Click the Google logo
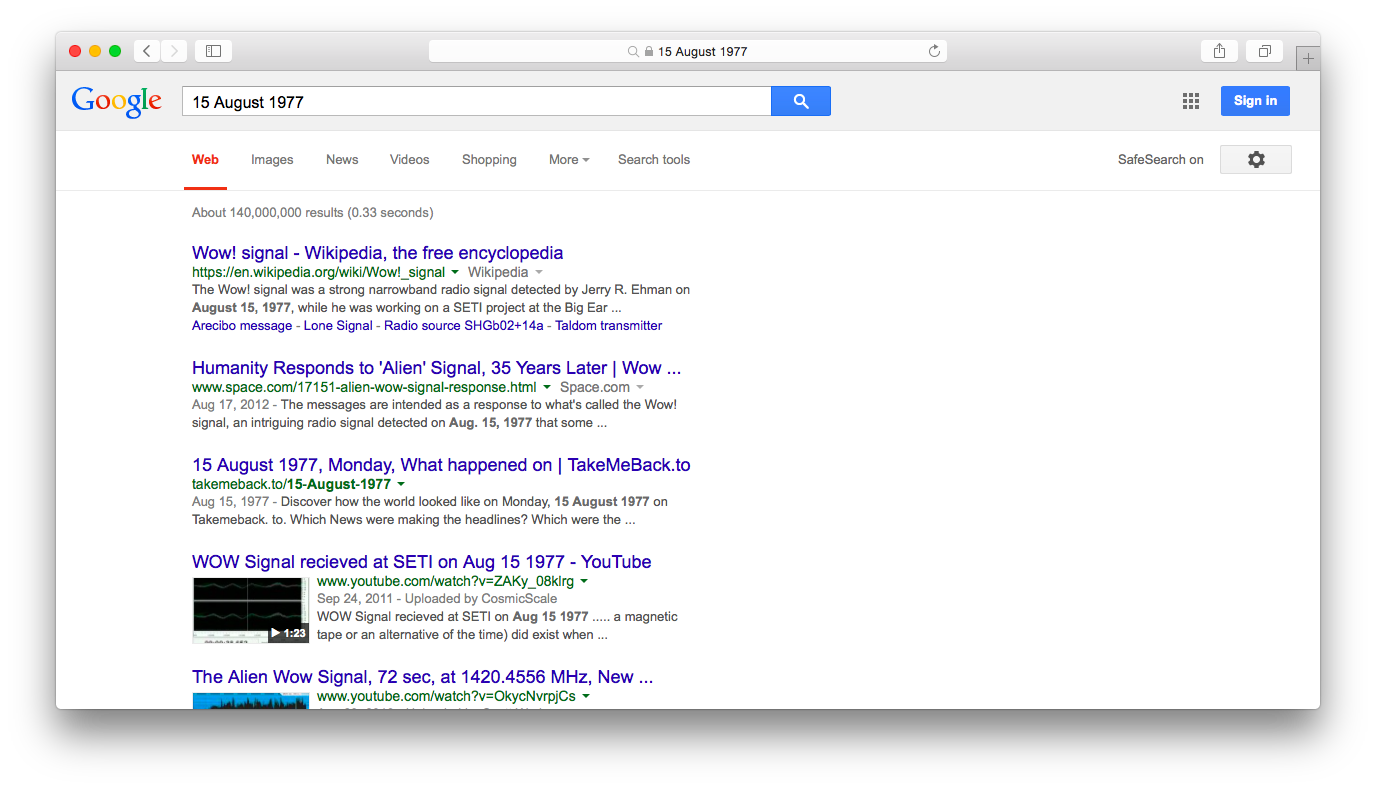 116,101
